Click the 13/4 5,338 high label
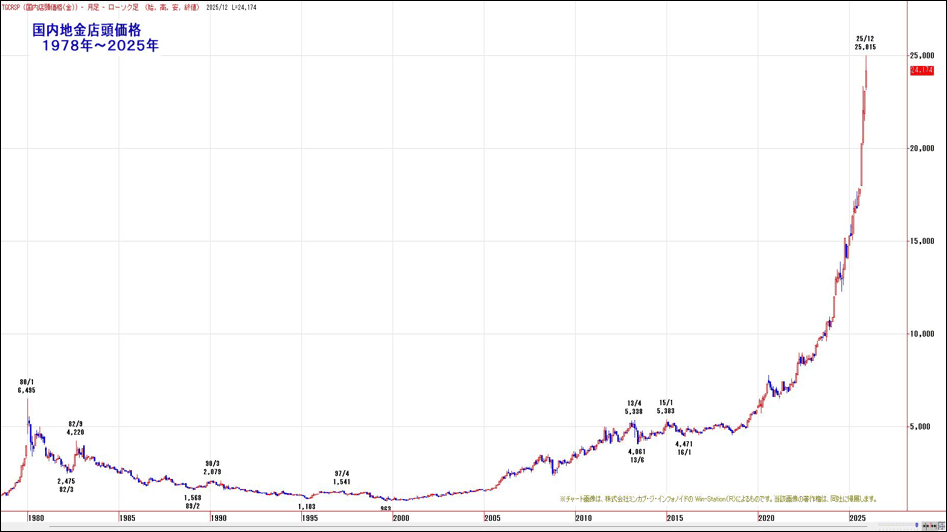Image resolution: width=947 pixels, height=532 pixels. click(633, 407)
